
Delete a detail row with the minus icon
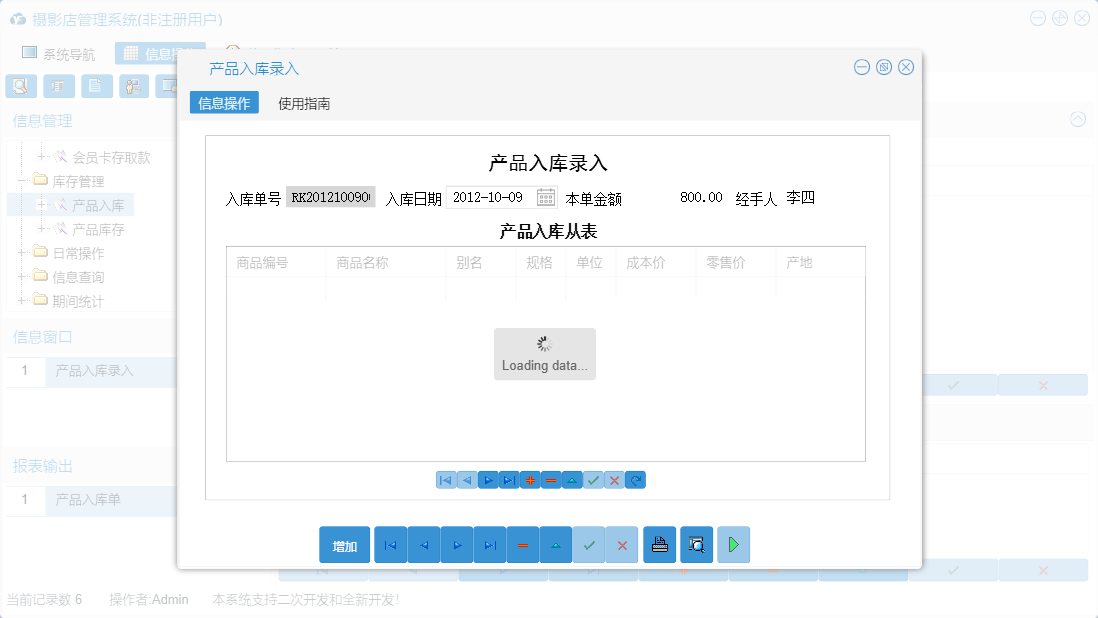[x=551, y=480]
